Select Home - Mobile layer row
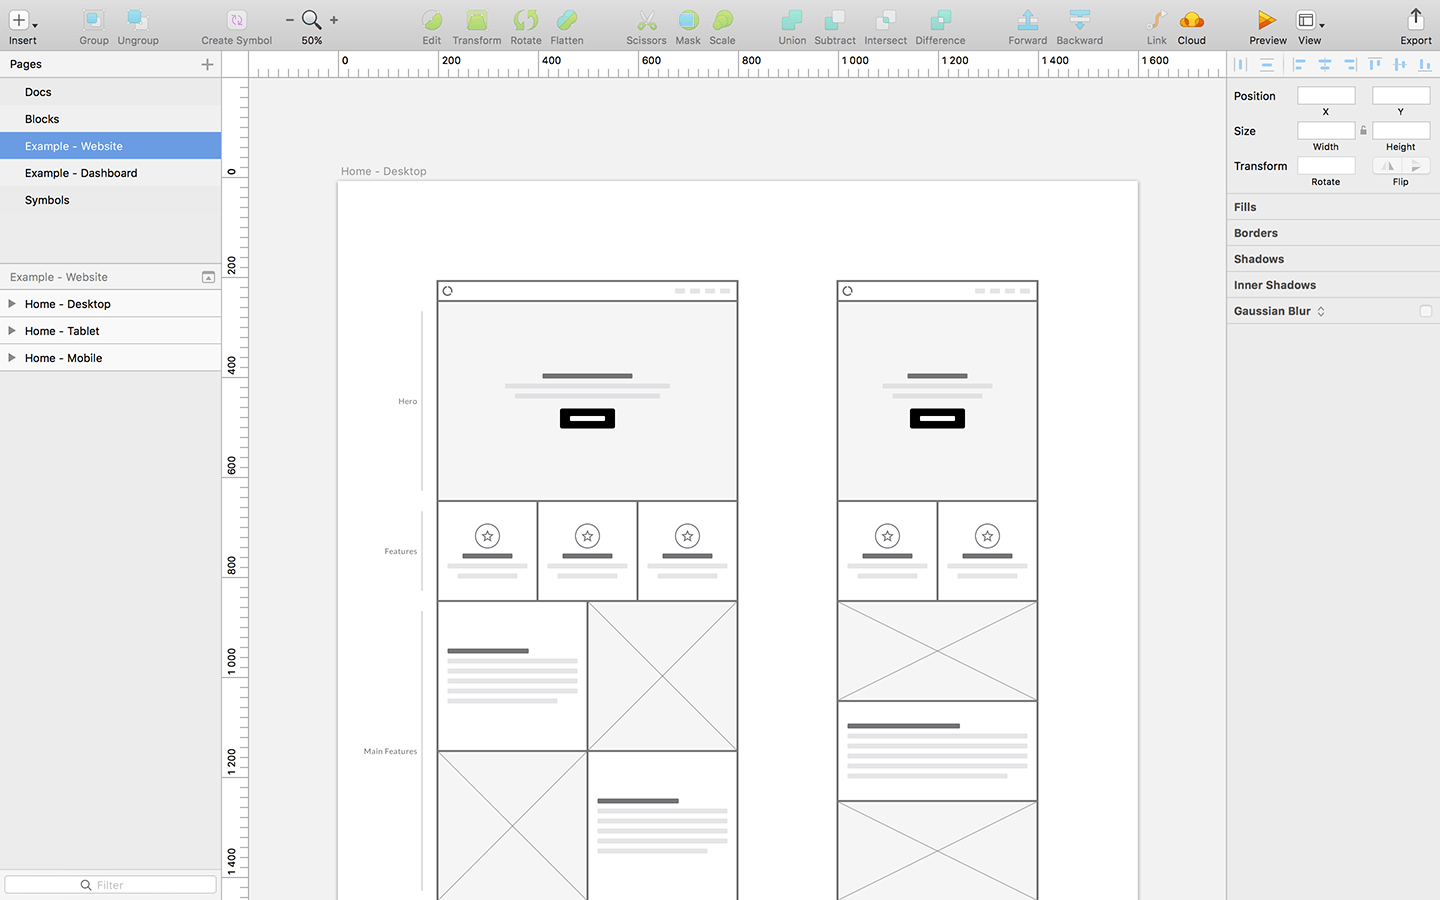The width and height of the screenshot is (1440, 900). coord(110,358)
